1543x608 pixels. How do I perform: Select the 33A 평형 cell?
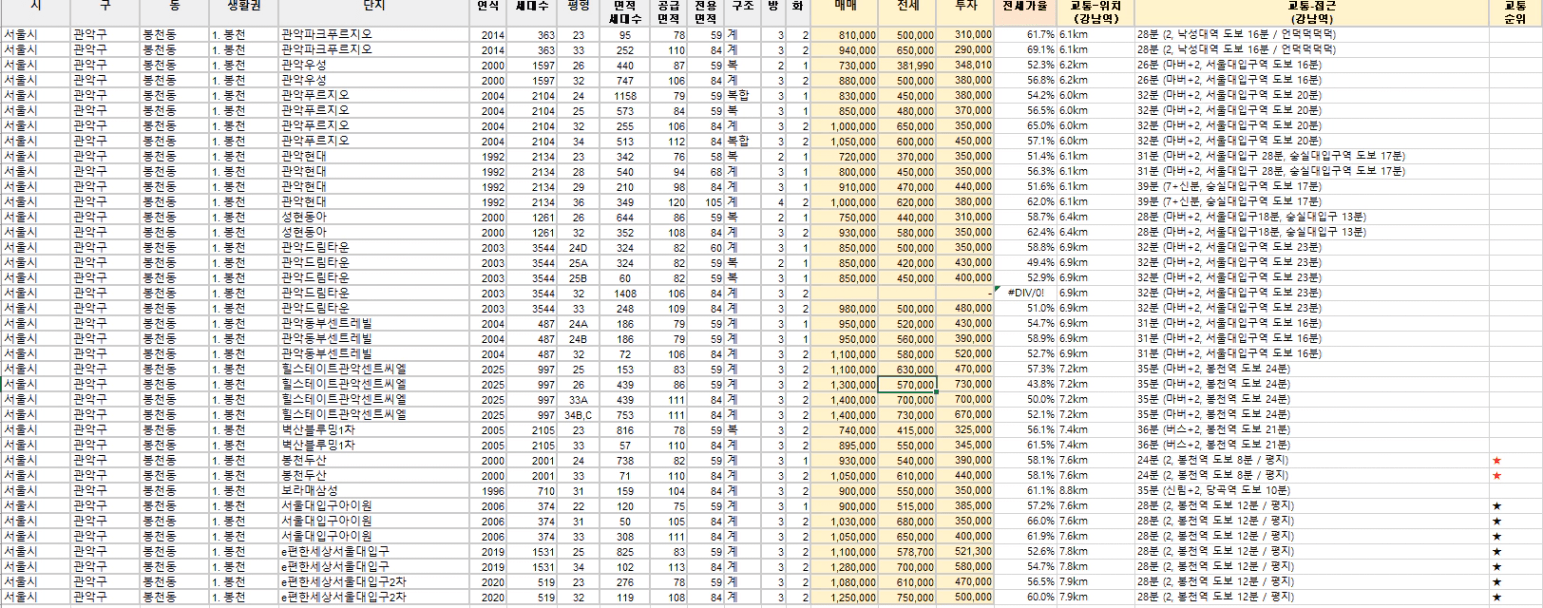578,399
